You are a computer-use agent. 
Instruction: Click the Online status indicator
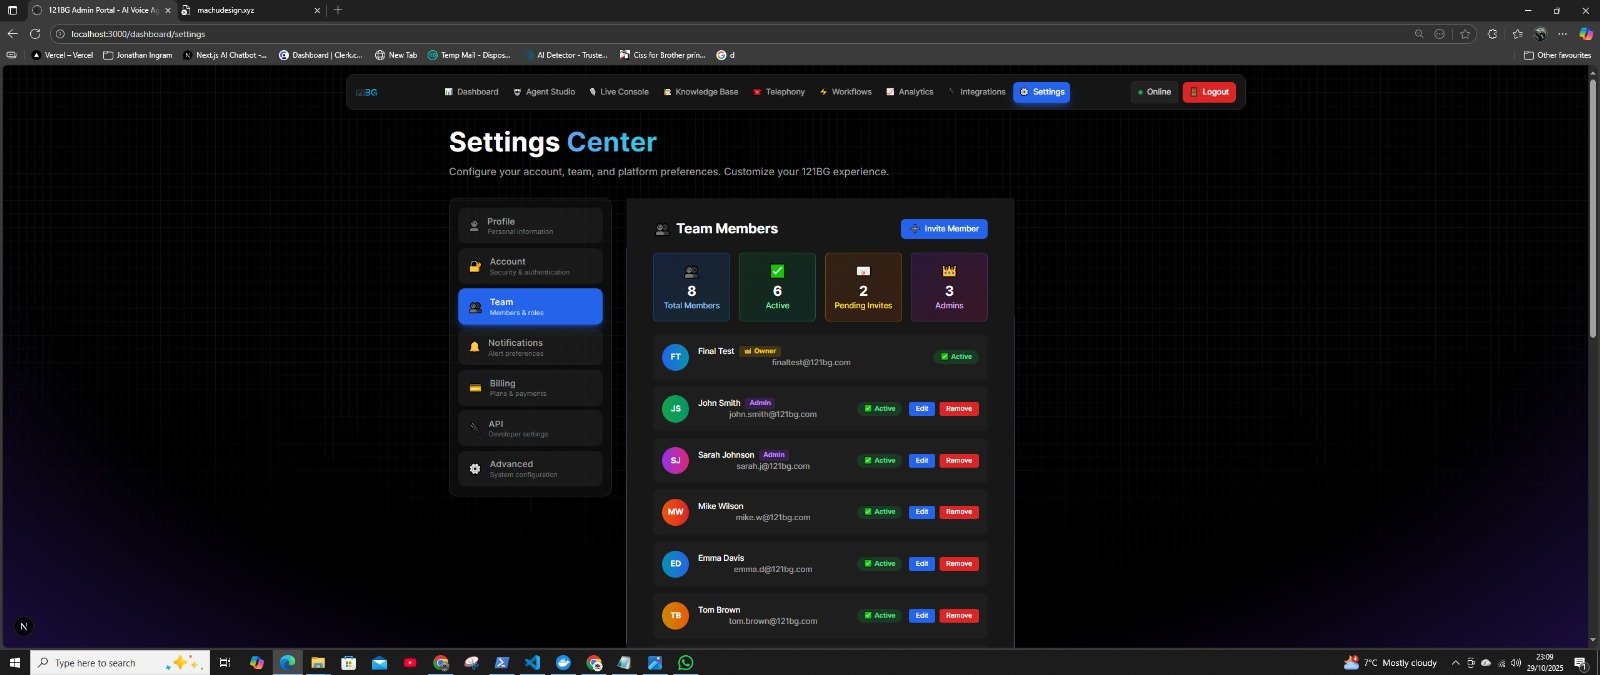[1154, 92]
